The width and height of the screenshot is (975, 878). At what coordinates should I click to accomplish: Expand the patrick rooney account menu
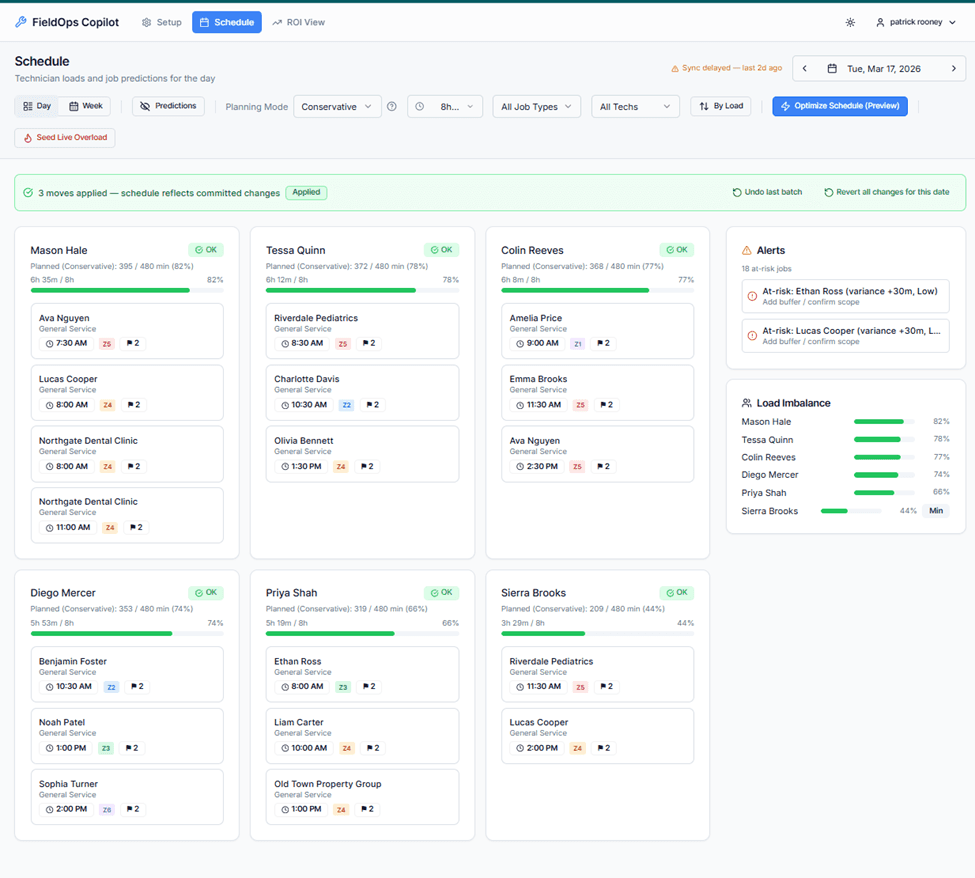(915, 21)
